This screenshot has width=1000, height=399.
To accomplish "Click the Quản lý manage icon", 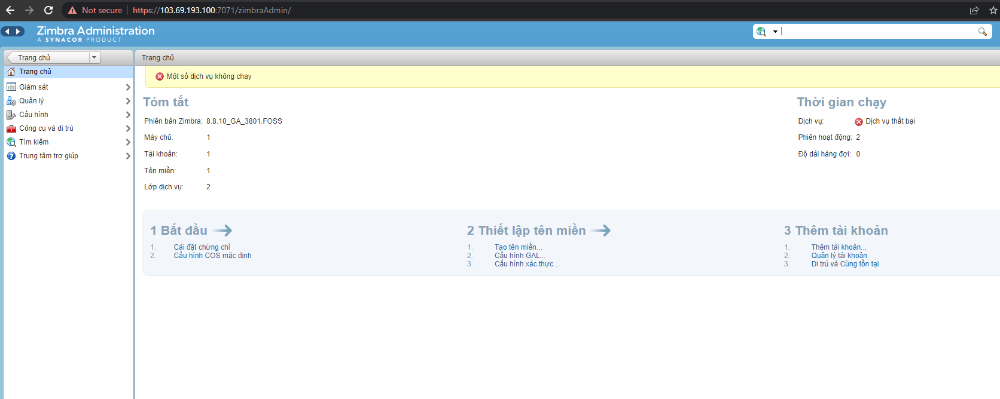I will click(x=11, y=101).
